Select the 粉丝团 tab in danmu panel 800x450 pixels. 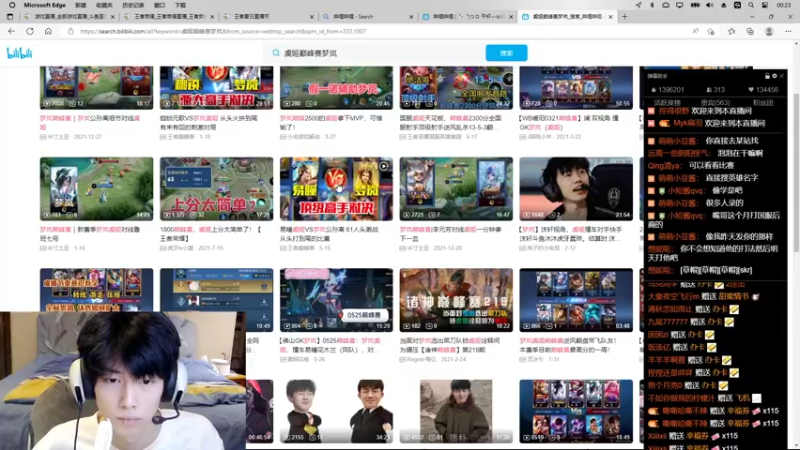[763, 103]
